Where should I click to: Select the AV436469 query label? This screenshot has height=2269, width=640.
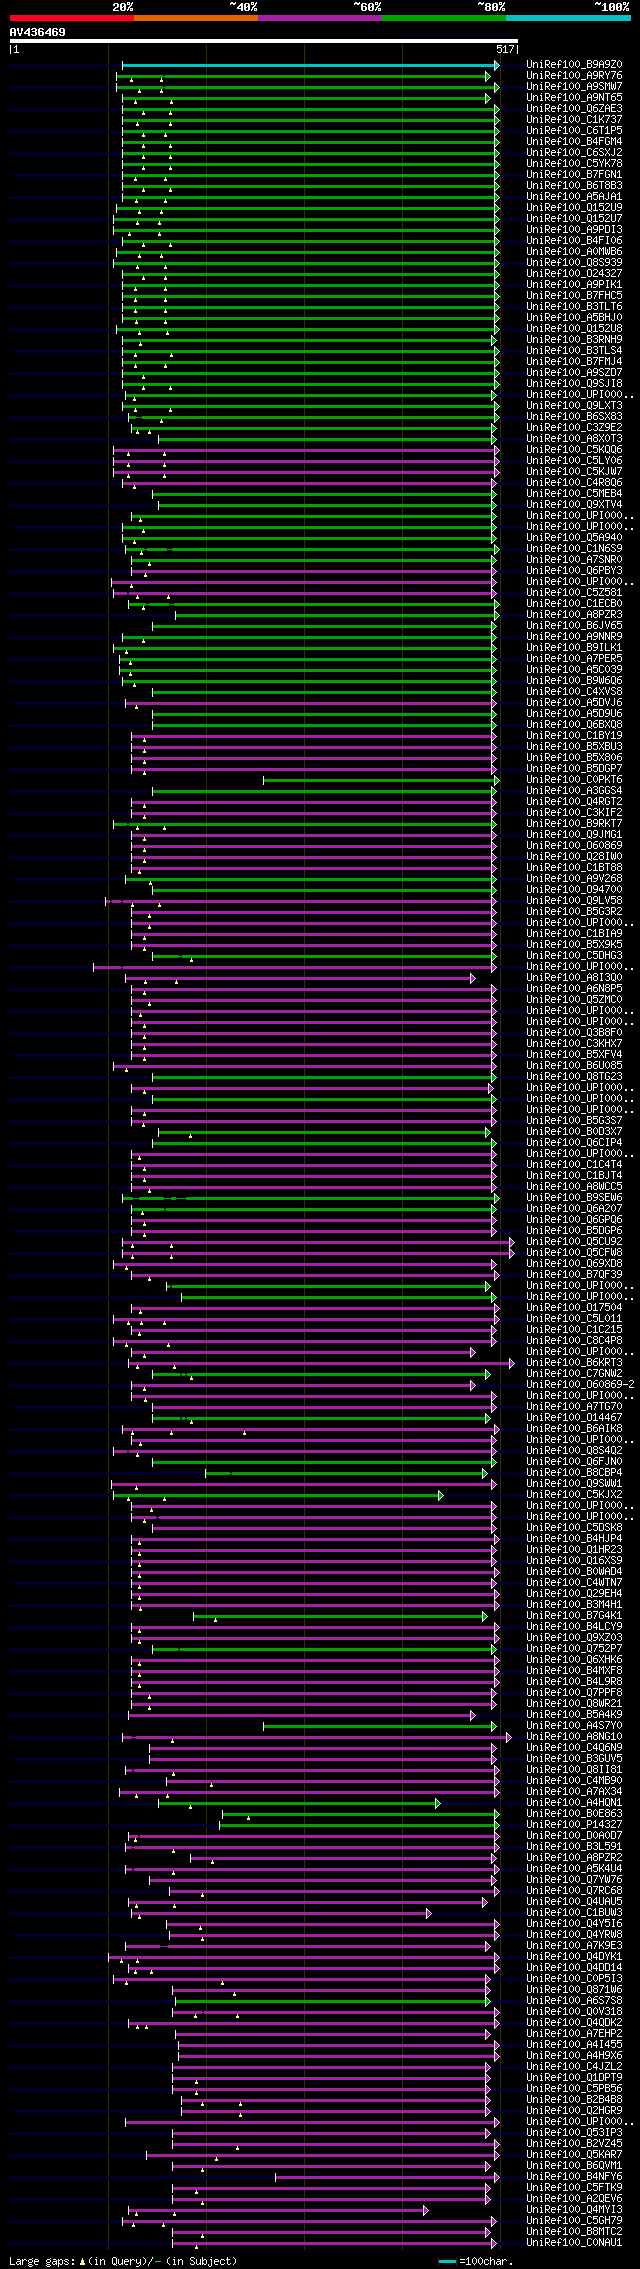(x=38, y=32)
